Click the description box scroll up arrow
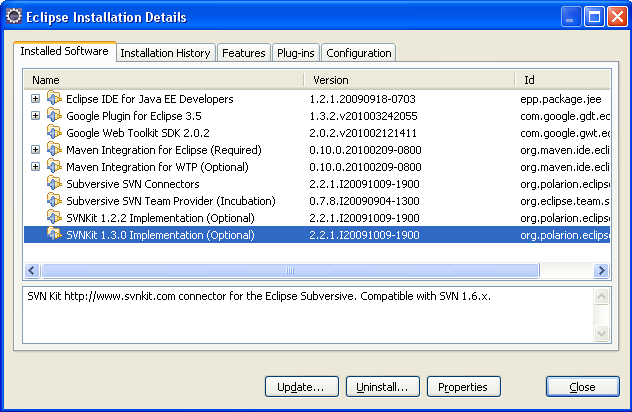 (601, 297)
